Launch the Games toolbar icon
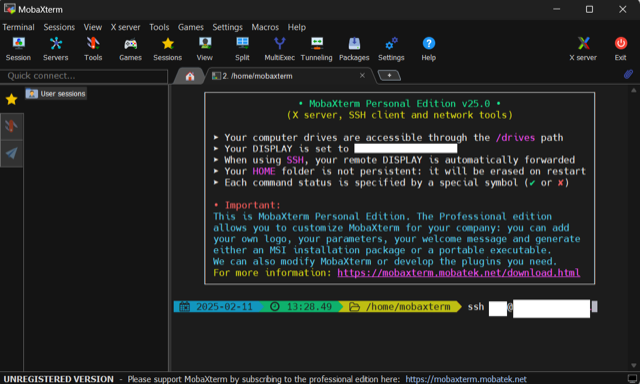The width and height of the screenshot is (640, 384). pyautogui.click(x=131, y=49)
